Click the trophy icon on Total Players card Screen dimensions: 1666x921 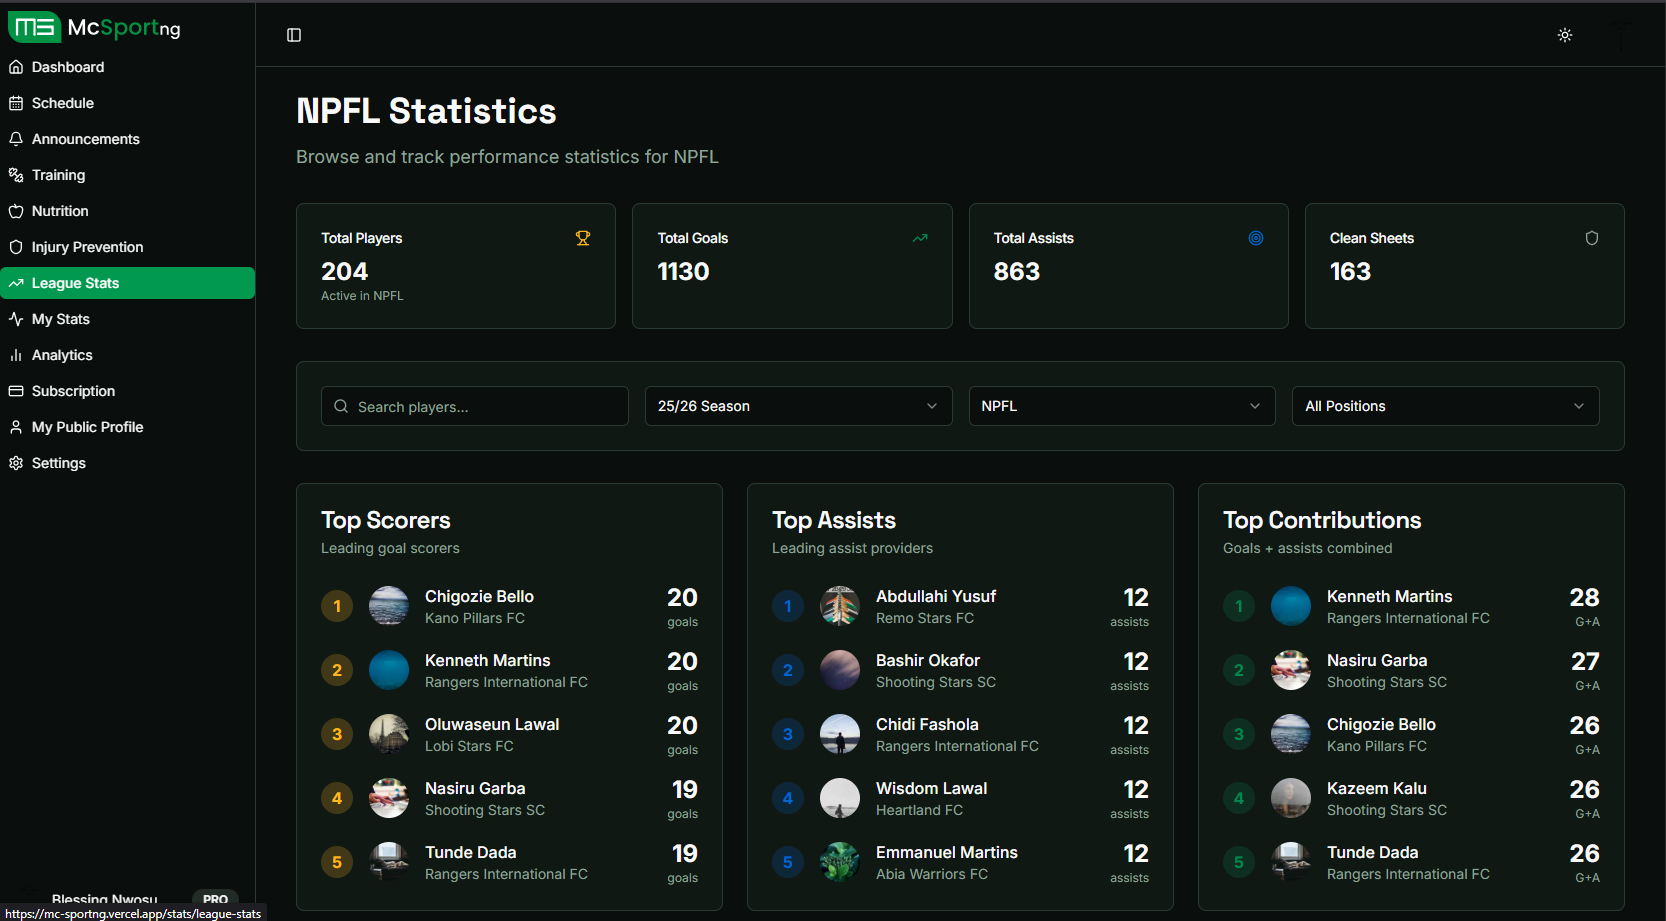(x=583, y=238)
